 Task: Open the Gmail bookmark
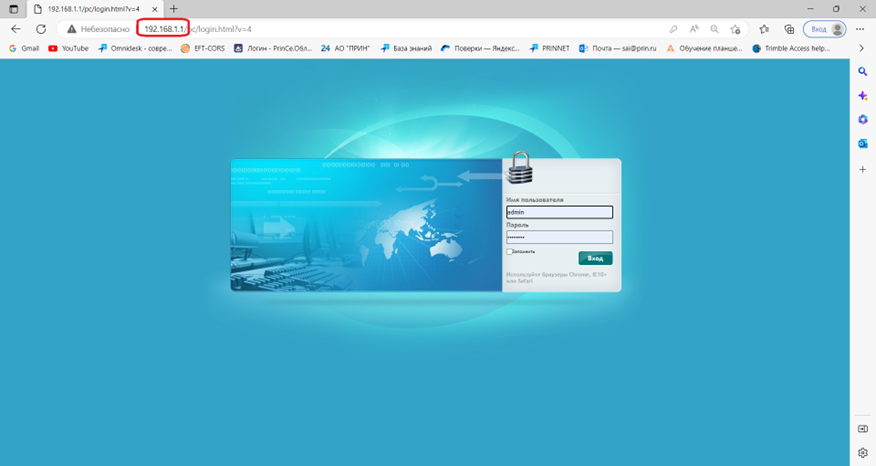click(x=24, y=49)
